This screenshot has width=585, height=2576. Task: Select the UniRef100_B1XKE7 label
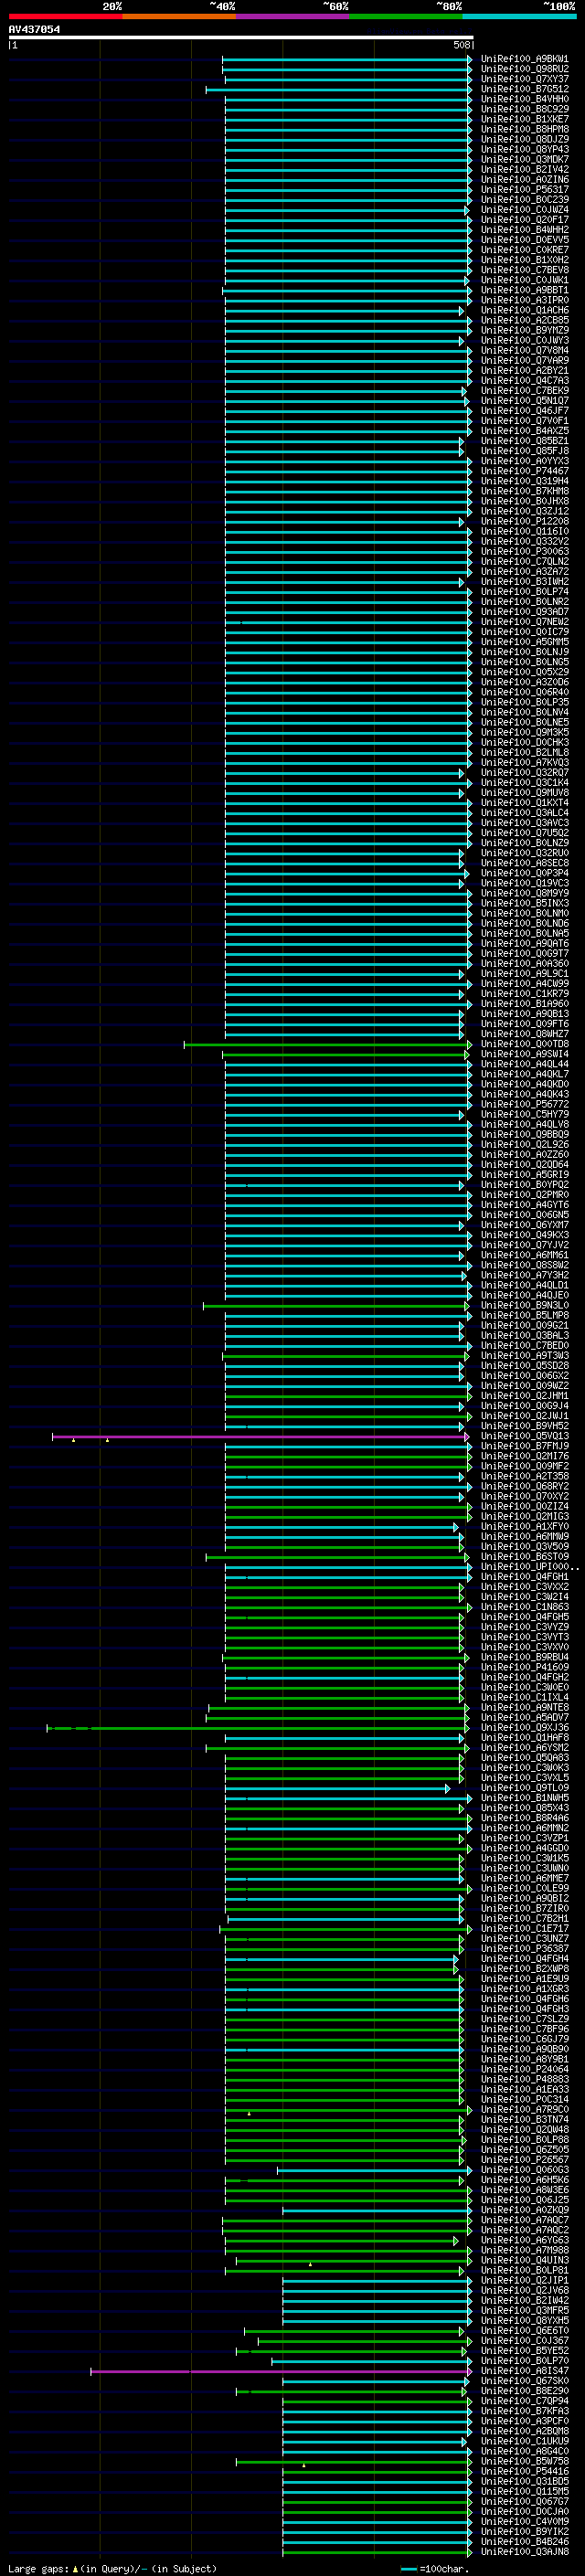pos(524,119)
